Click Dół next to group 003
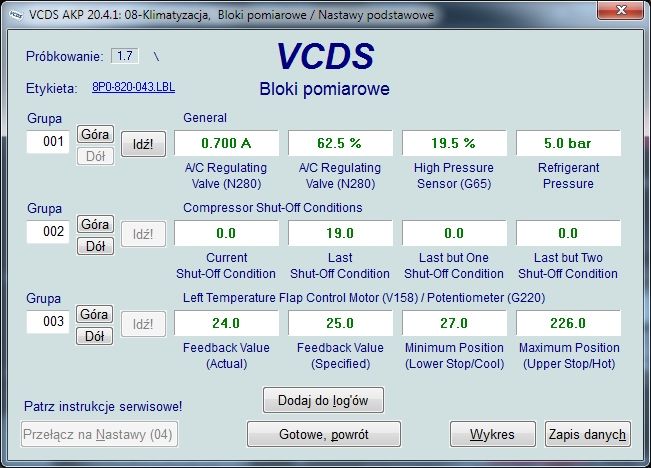The width and height of the screenshot is (651, 468). pyautogui.click(x=94, y=336)
